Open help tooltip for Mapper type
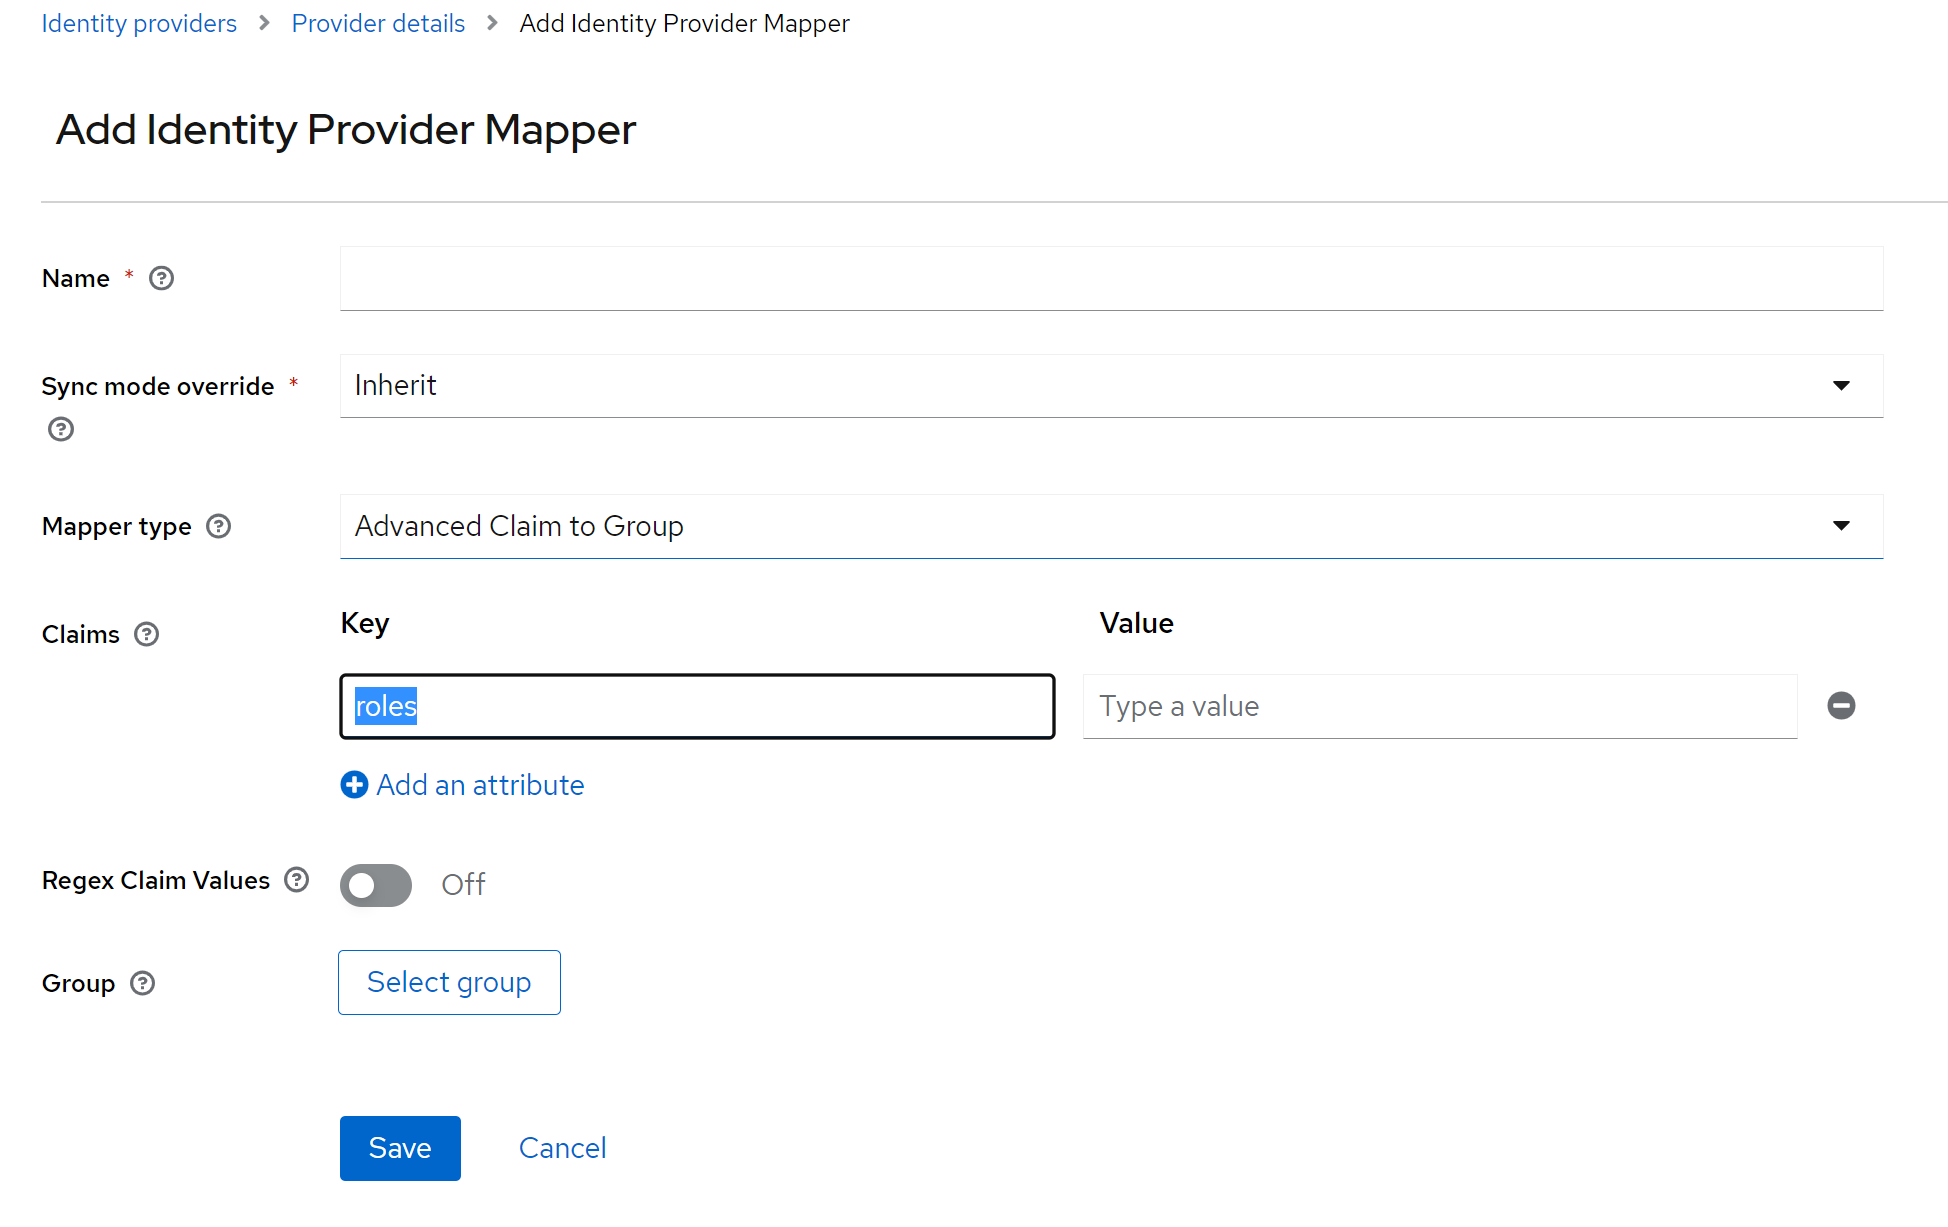 coord(218,526)
